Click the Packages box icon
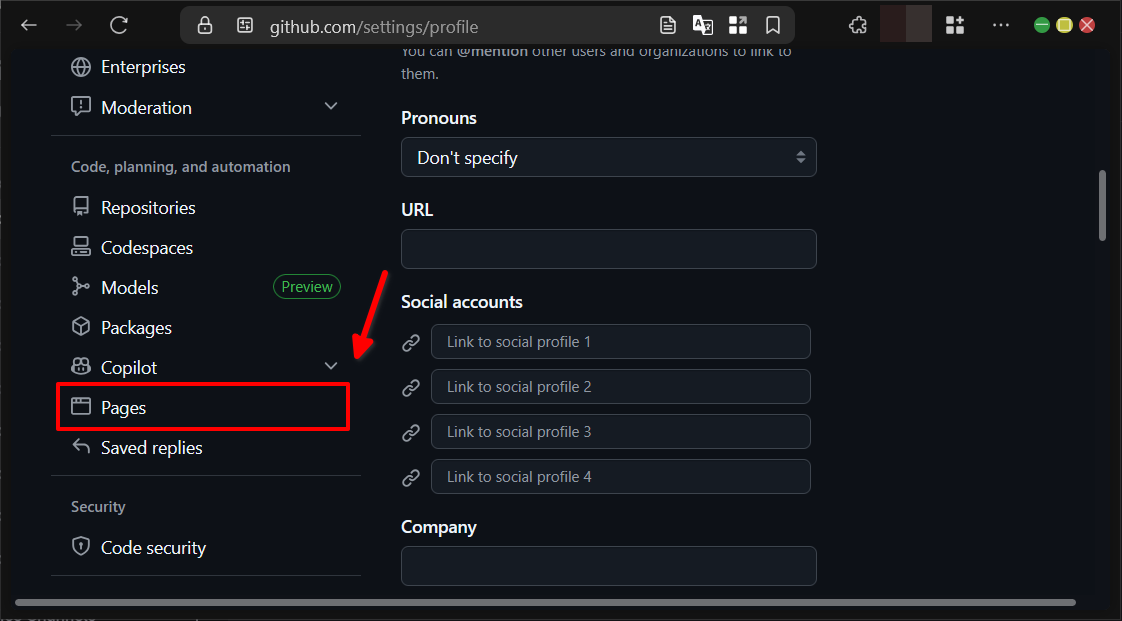 (80, 327)
